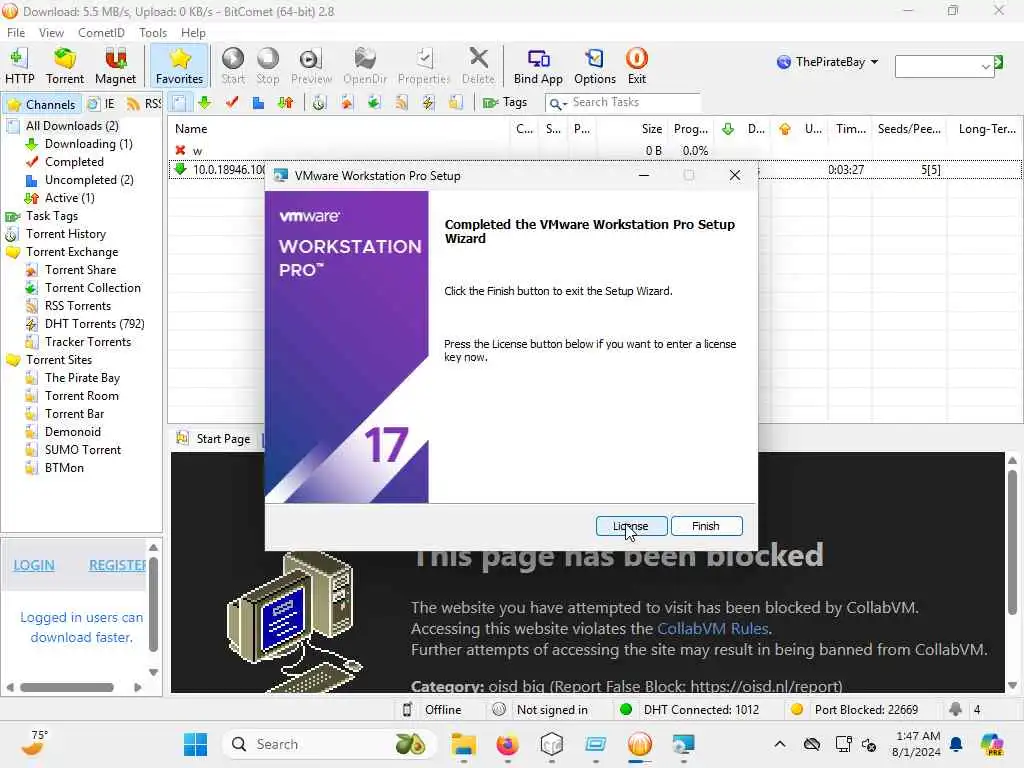Open the View menu
Image resolution: width=1024 pixels, height=768 pixels.
(x=51, y=33)
